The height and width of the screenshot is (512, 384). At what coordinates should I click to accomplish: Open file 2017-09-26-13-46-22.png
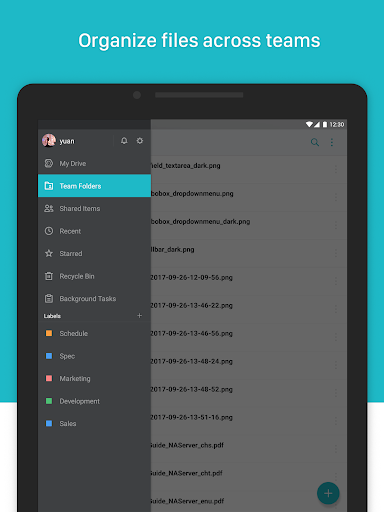249,309
